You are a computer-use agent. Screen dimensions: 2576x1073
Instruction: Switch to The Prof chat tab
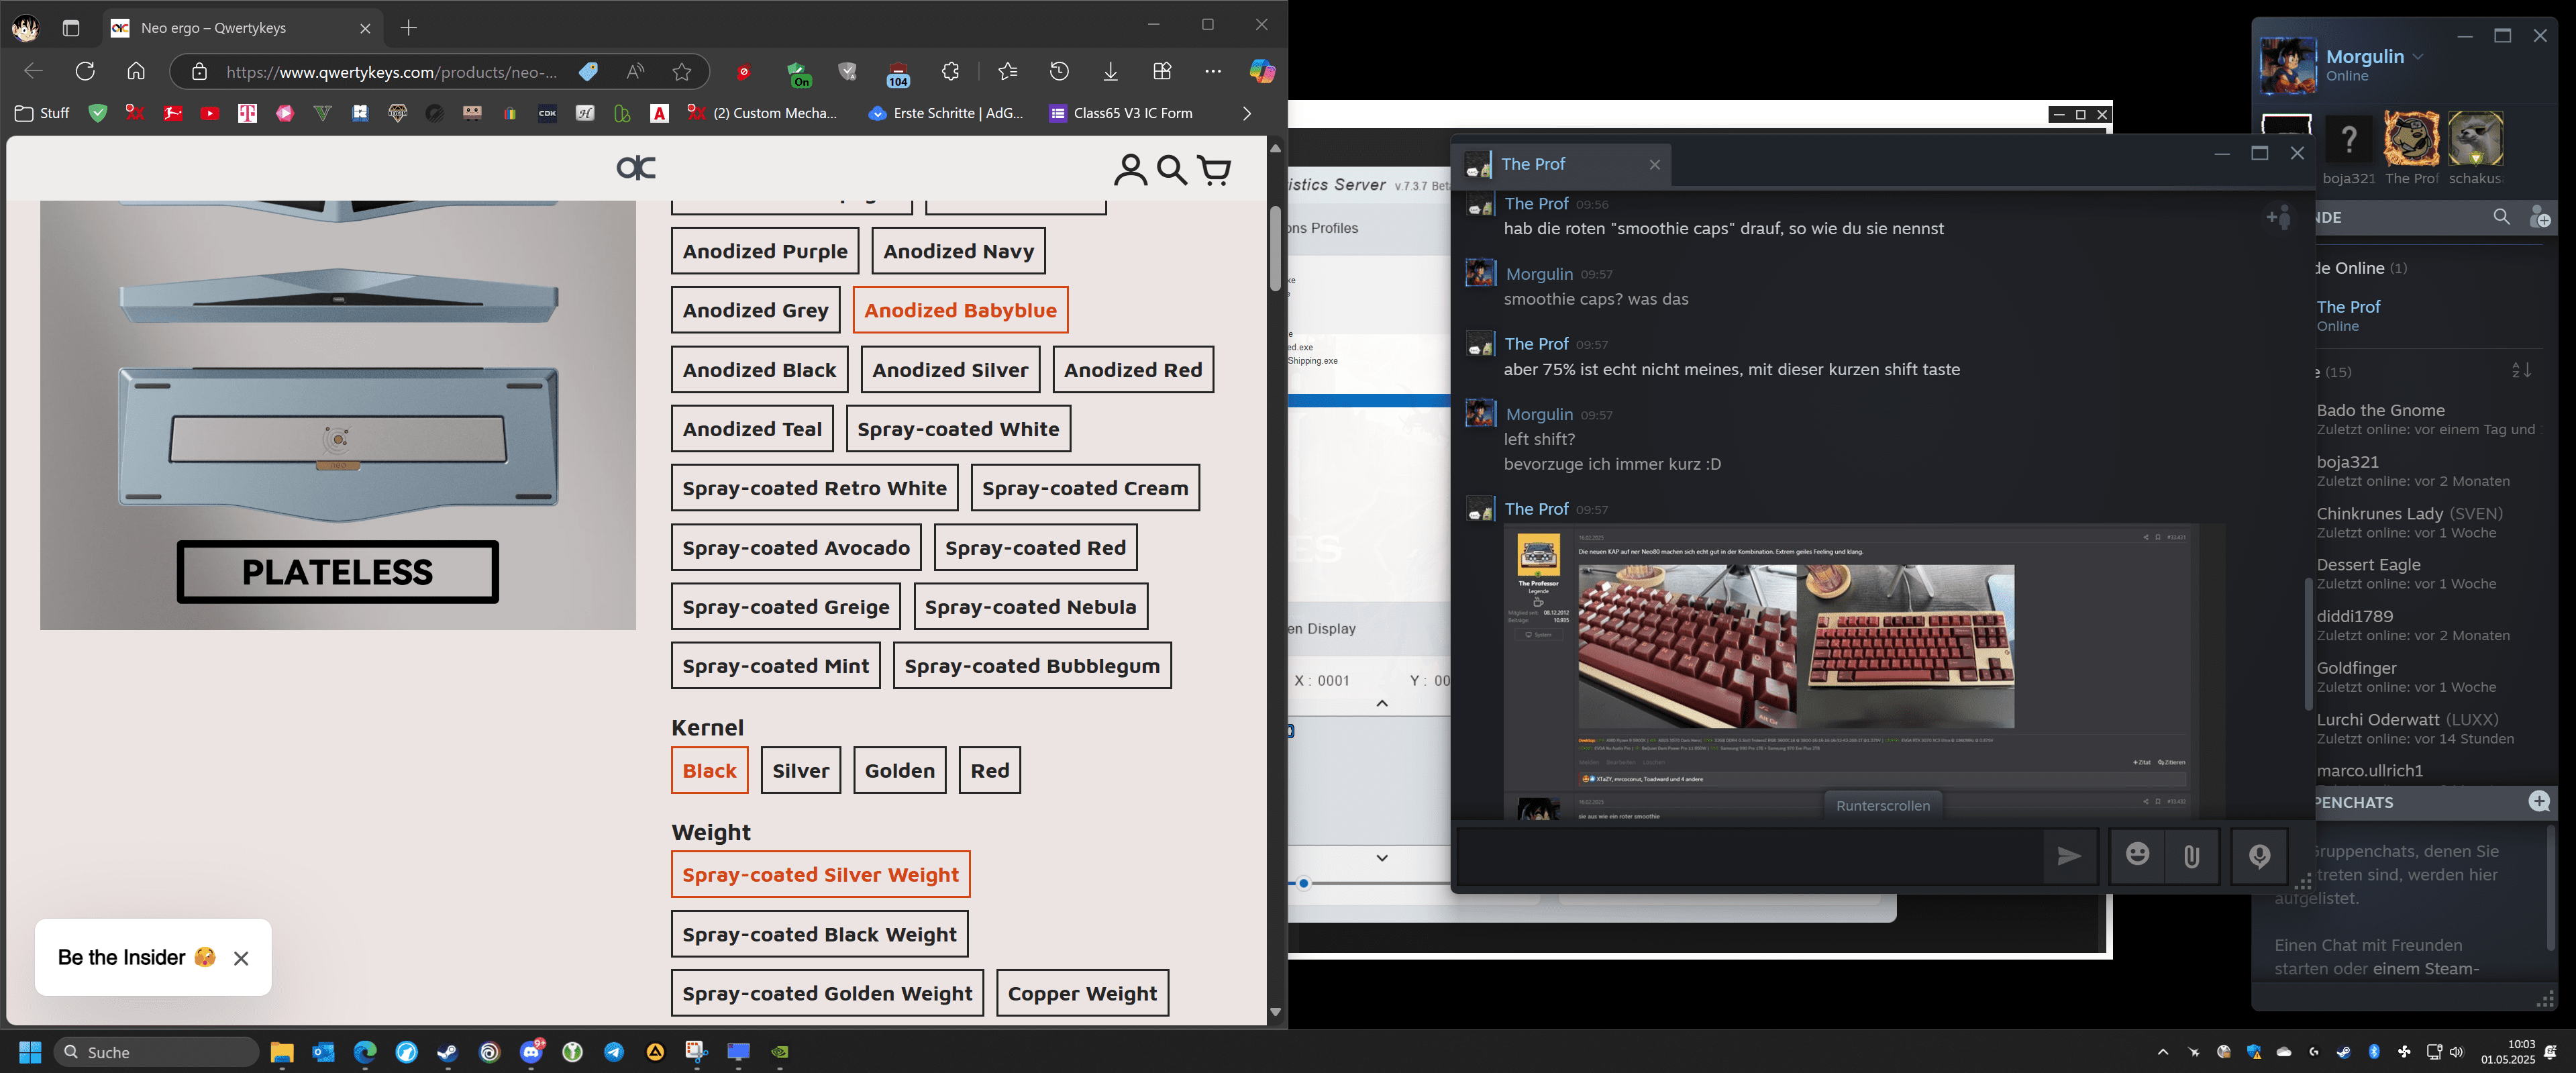[x=1560, y=164]
